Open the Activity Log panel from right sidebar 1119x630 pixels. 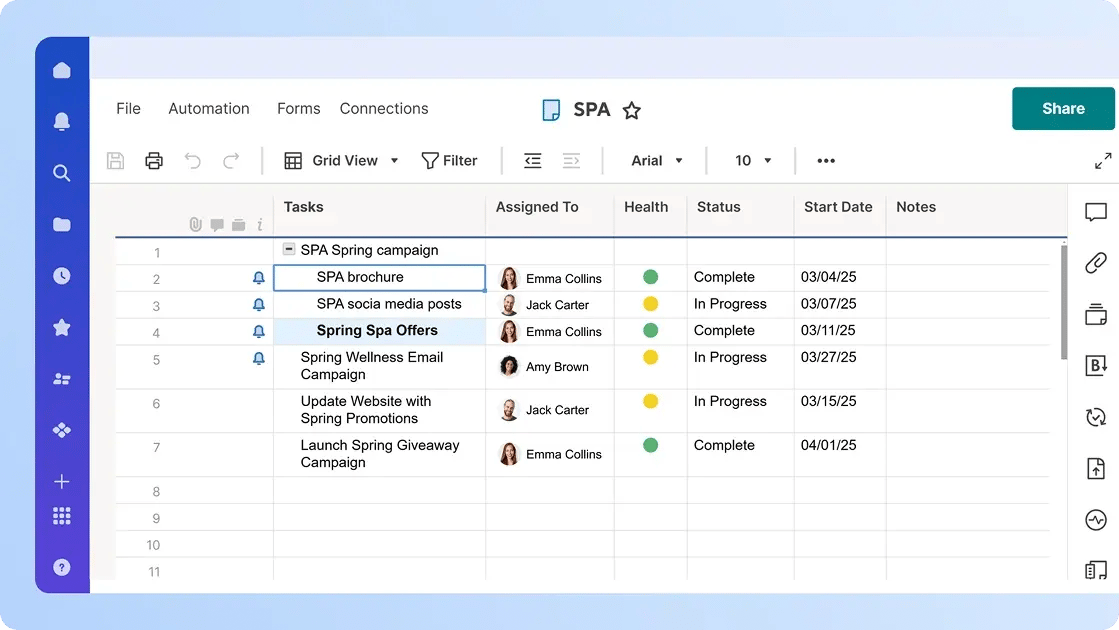click(1096, 519)
